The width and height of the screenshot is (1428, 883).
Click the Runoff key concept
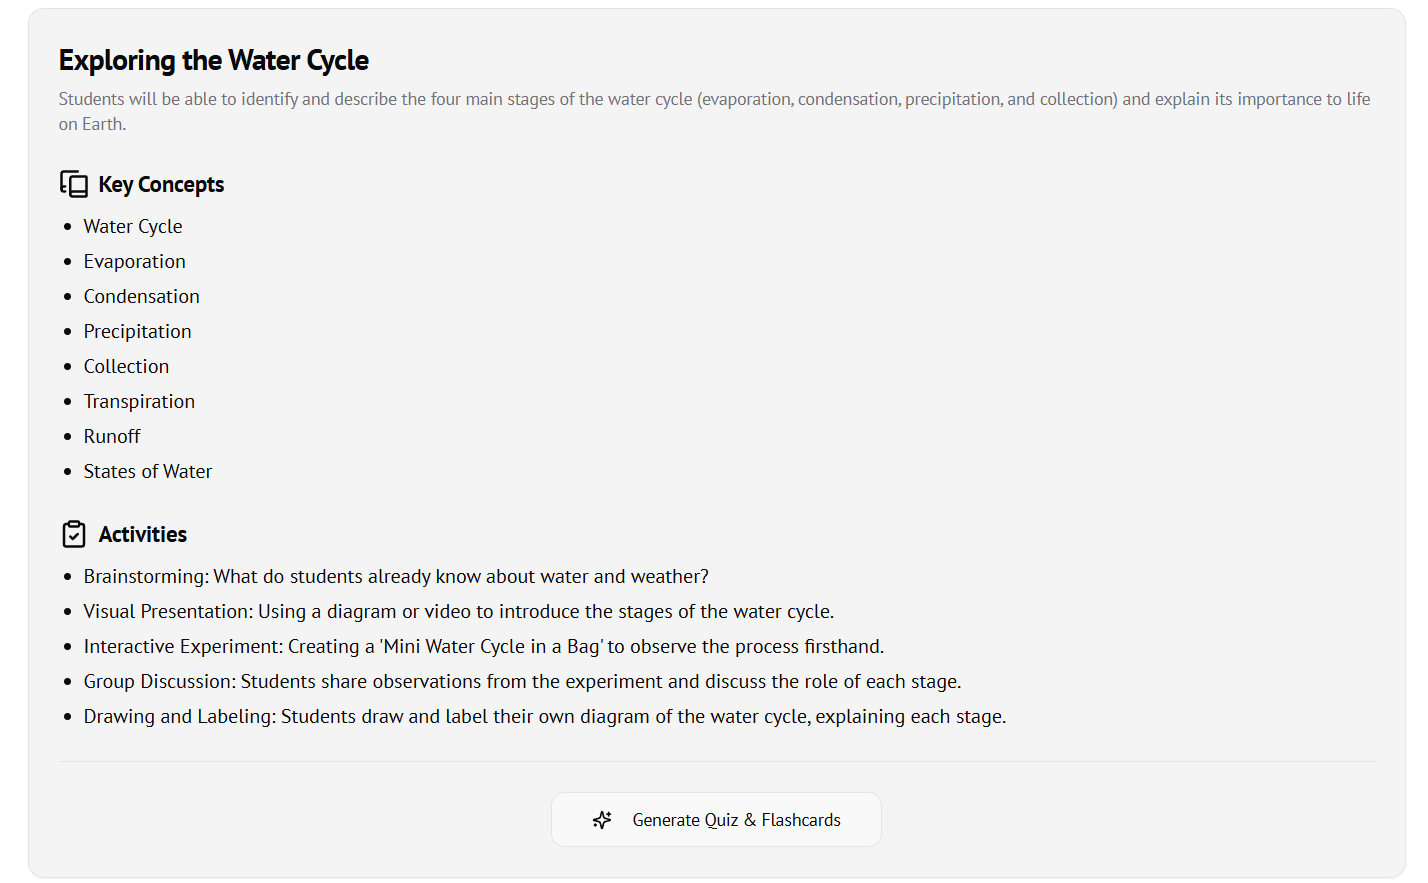(112, 437)
